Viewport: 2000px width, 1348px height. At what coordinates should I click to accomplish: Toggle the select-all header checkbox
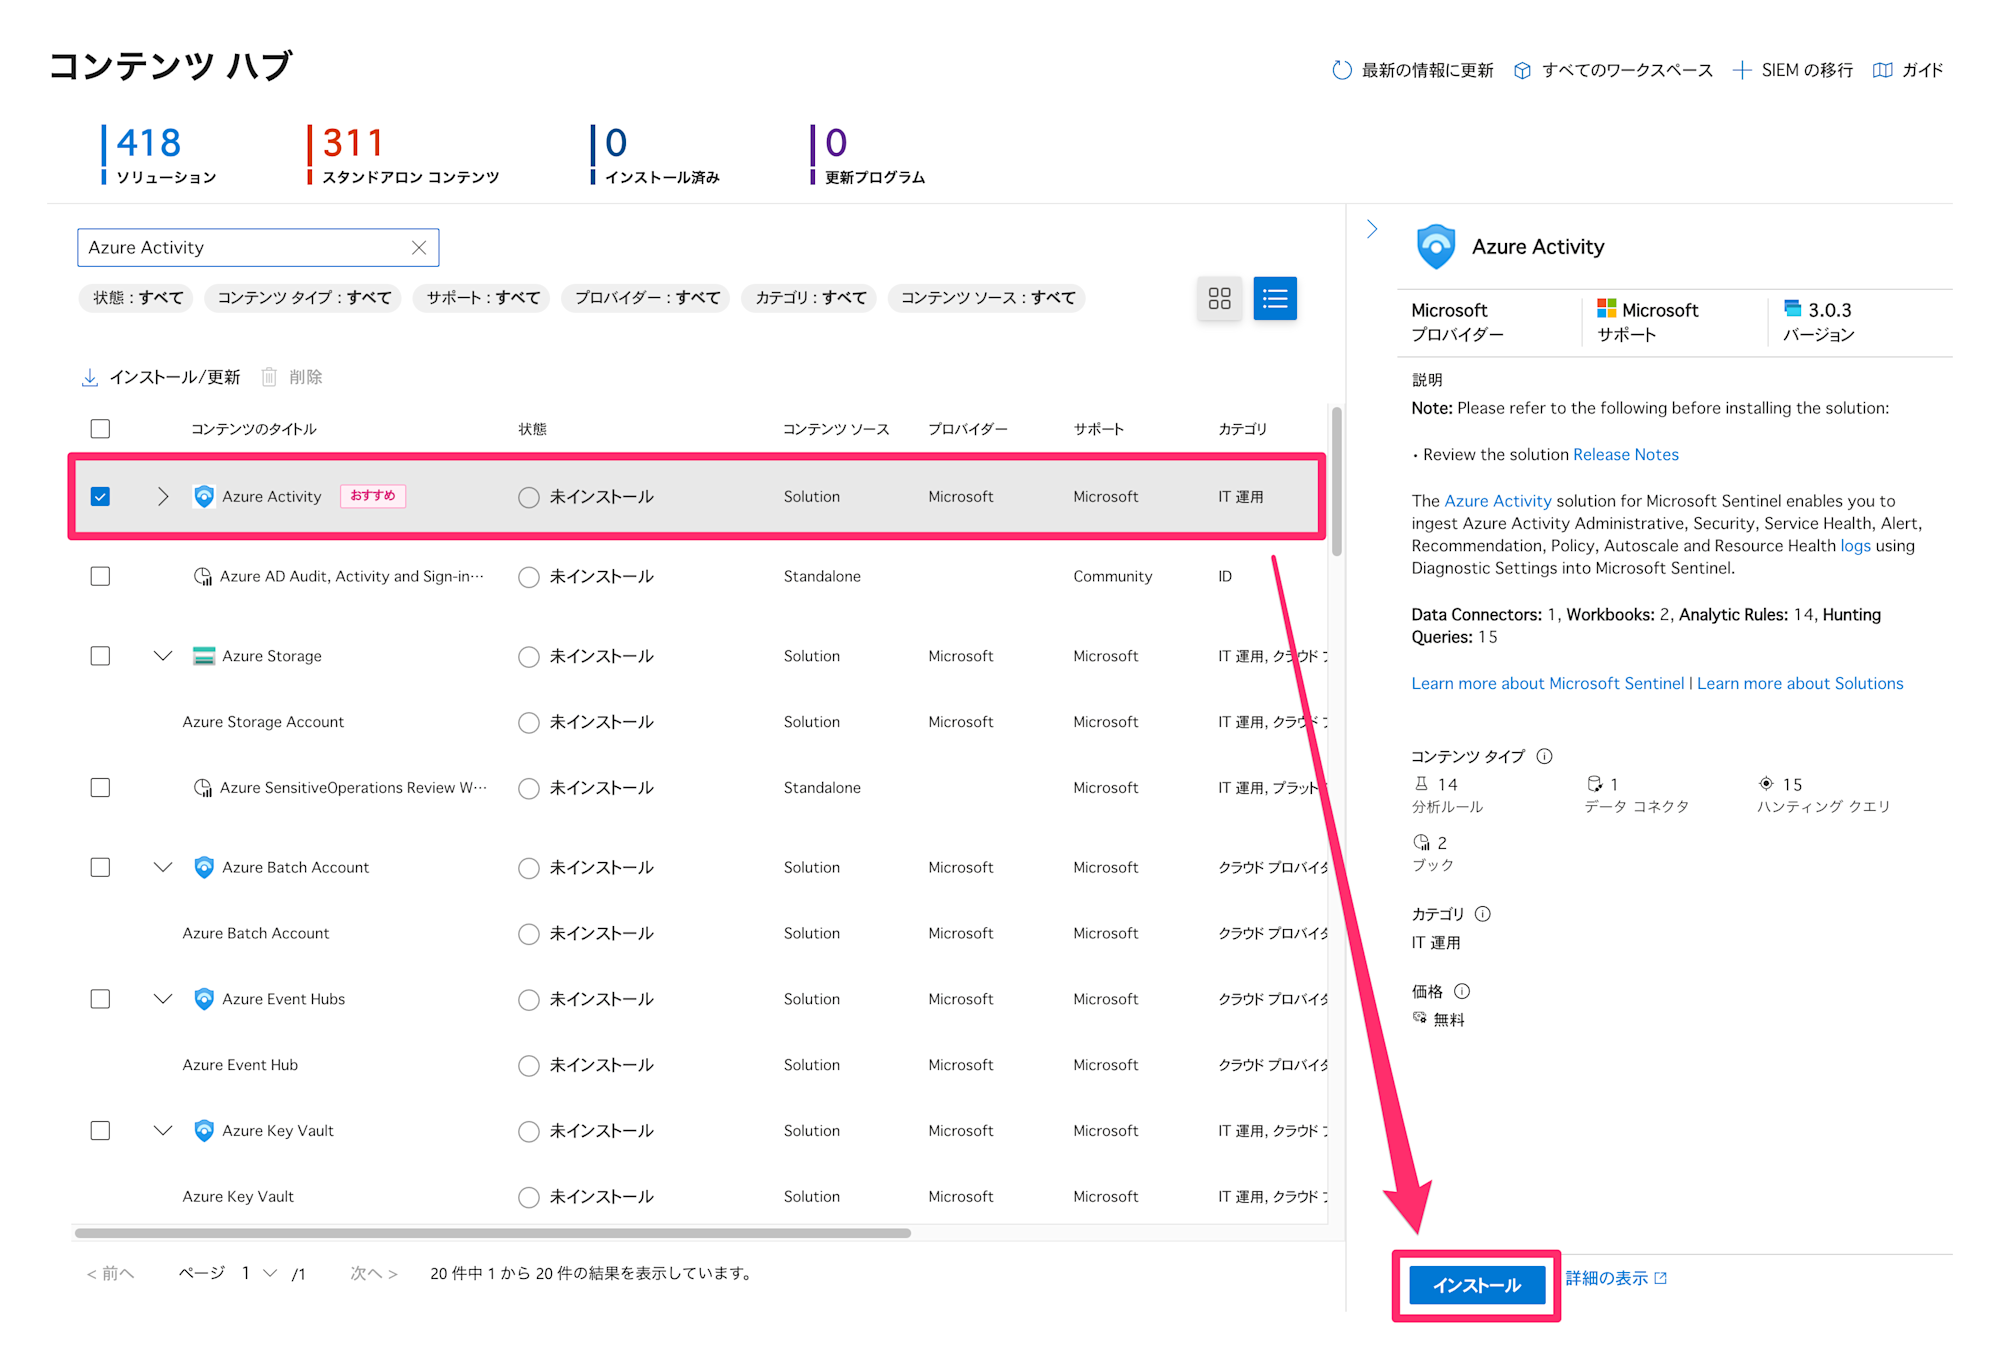[100, 429]
